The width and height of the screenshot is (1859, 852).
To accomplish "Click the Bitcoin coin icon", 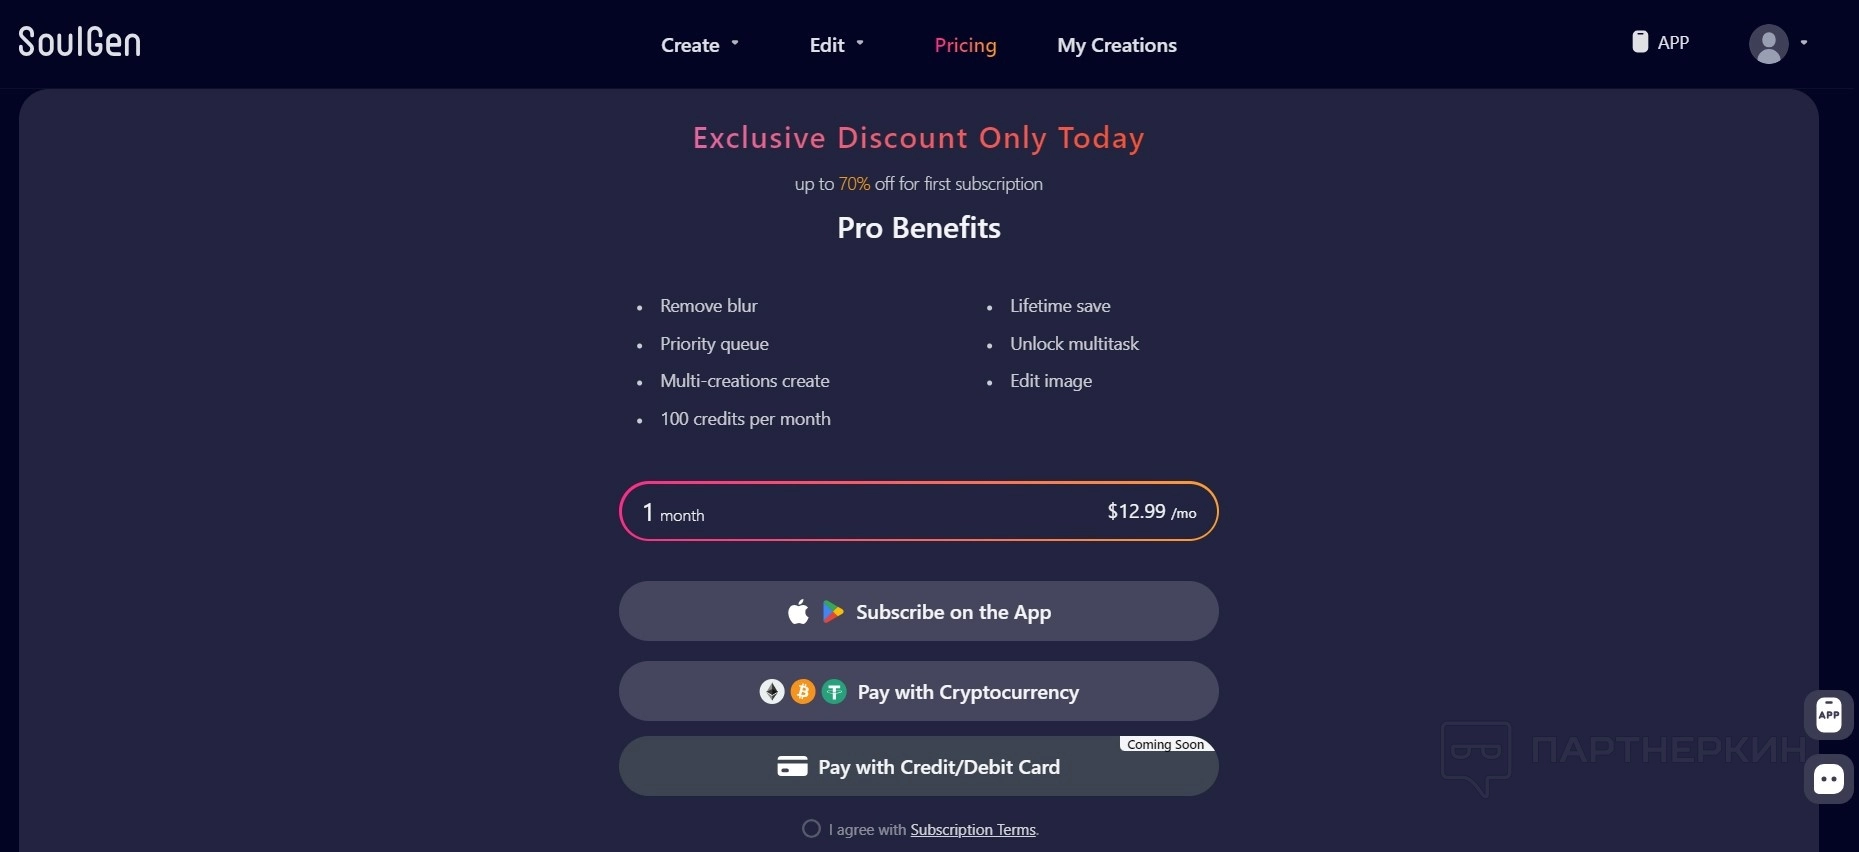I will [x=803, y=692].
